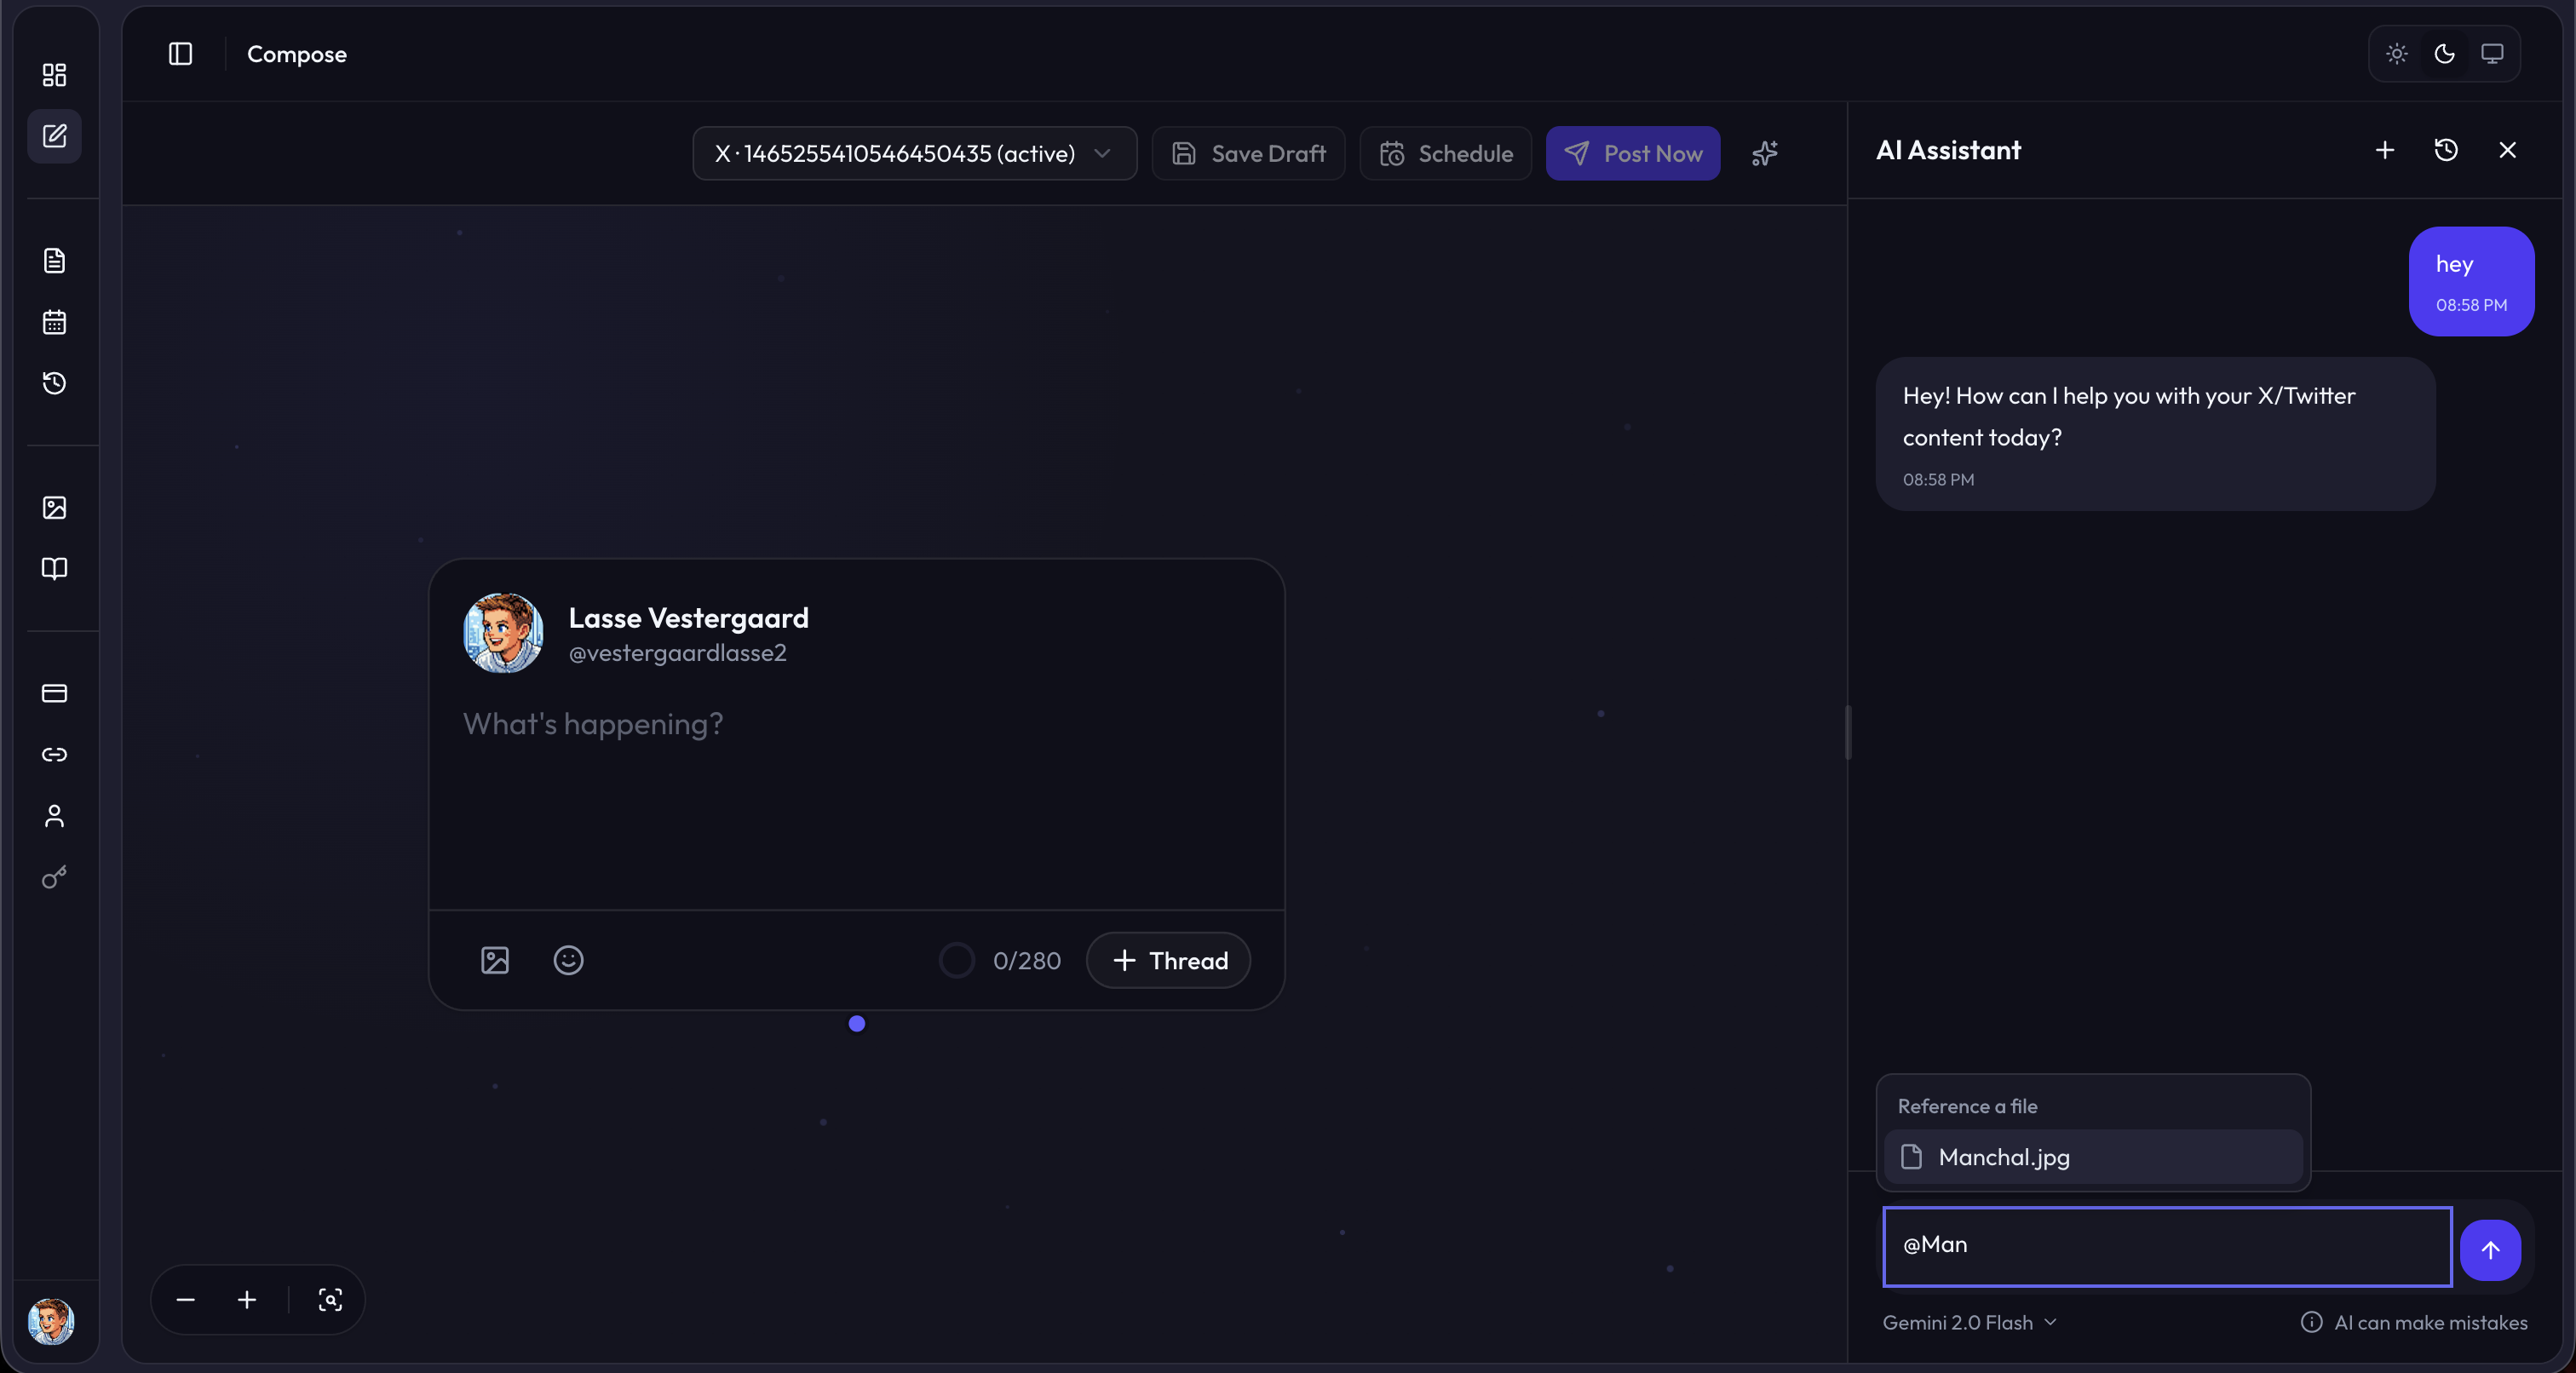
Task: Click the calendar icon in left sidebar
Action: [x=54, y=322]
